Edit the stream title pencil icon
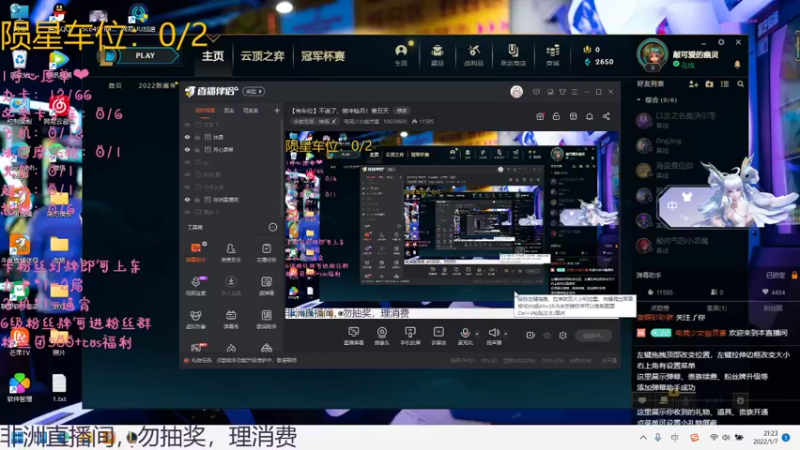Screen dimensions: 800x450 tap(334, 121)
